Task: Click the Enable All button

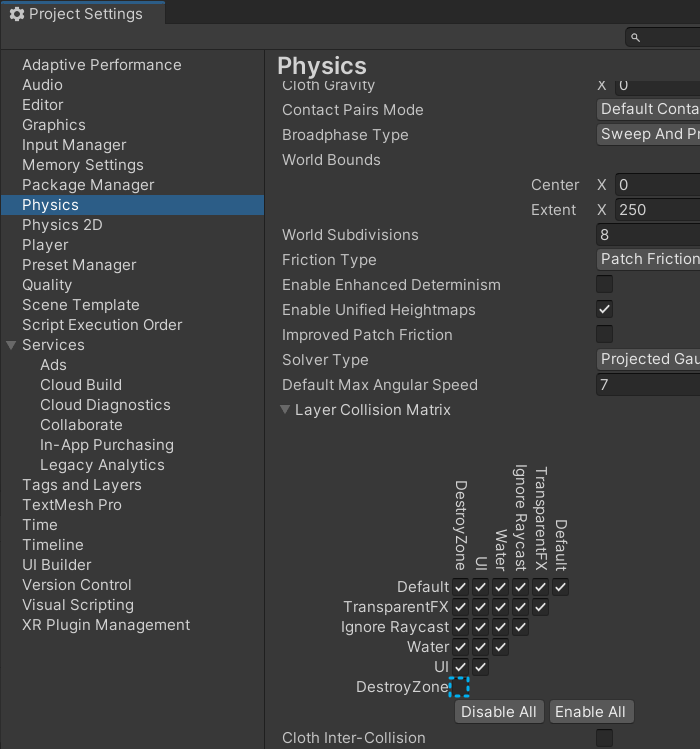Action: pyautogui.click(x=591, y=712)
